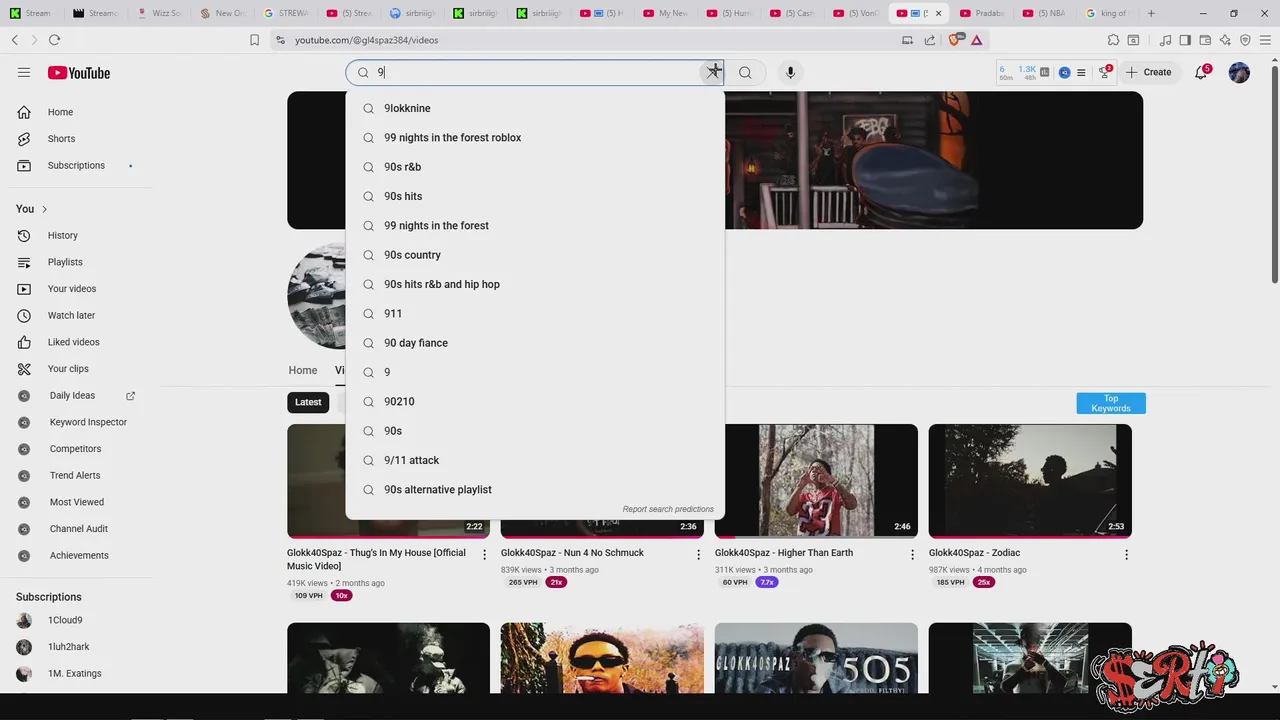Click in the YouTube search input field
Viewport: 1280px width, 720px height.
535,72
